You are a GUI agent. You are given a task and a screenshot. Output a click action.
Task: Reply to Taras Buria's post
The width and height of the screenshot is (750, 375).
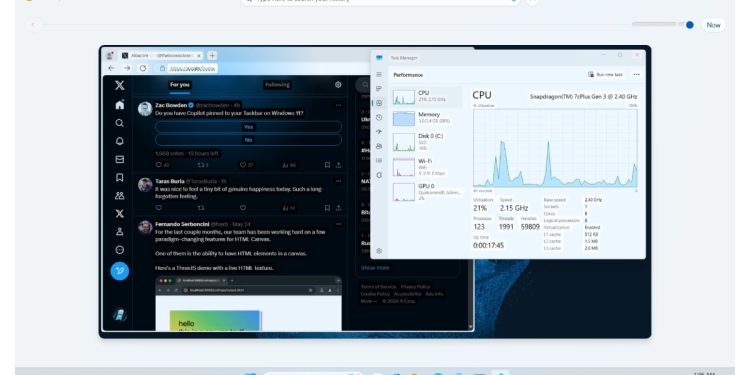(x=159, y=208)
